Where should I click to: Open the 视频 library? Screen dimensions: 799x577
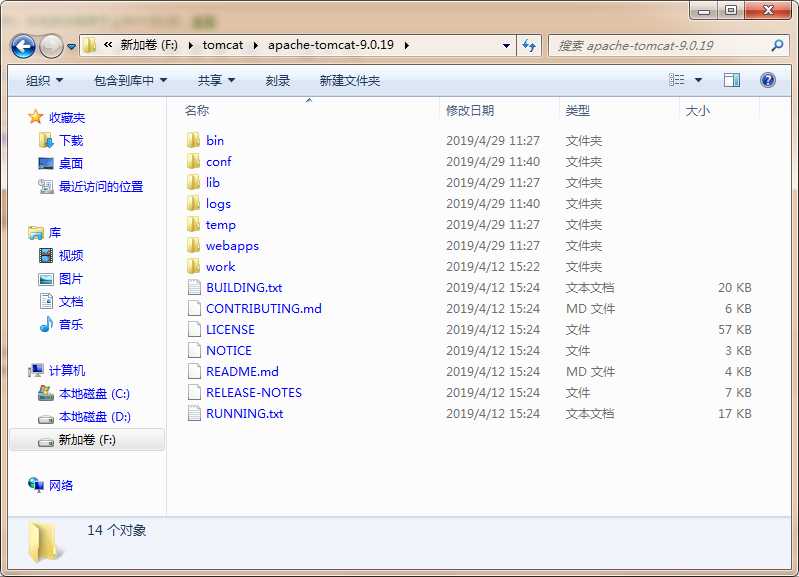click(71, 255)
